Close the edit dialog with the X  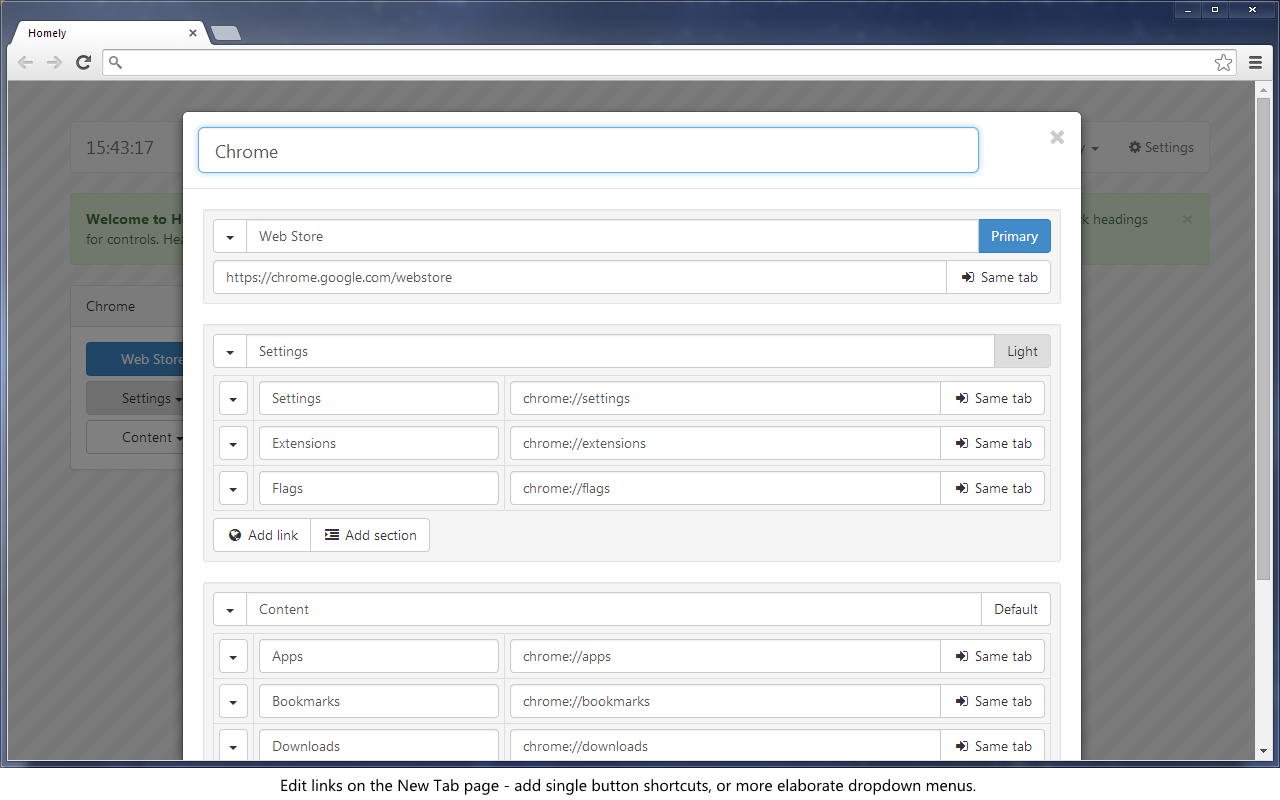pyautogui.click(x=1057, y=138)
